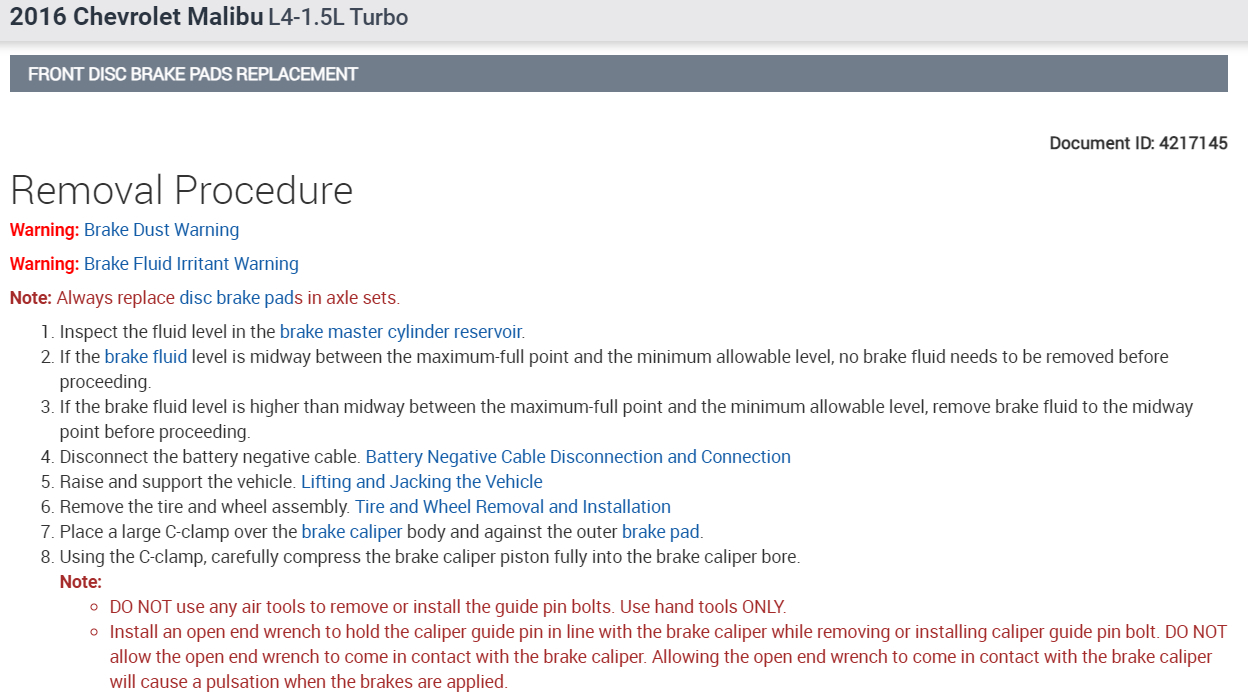Click the 2016 Chevrolet Malibu vehicle title
The width and height of the screenshot is (1248, 695).
click(x=135, y=17)
